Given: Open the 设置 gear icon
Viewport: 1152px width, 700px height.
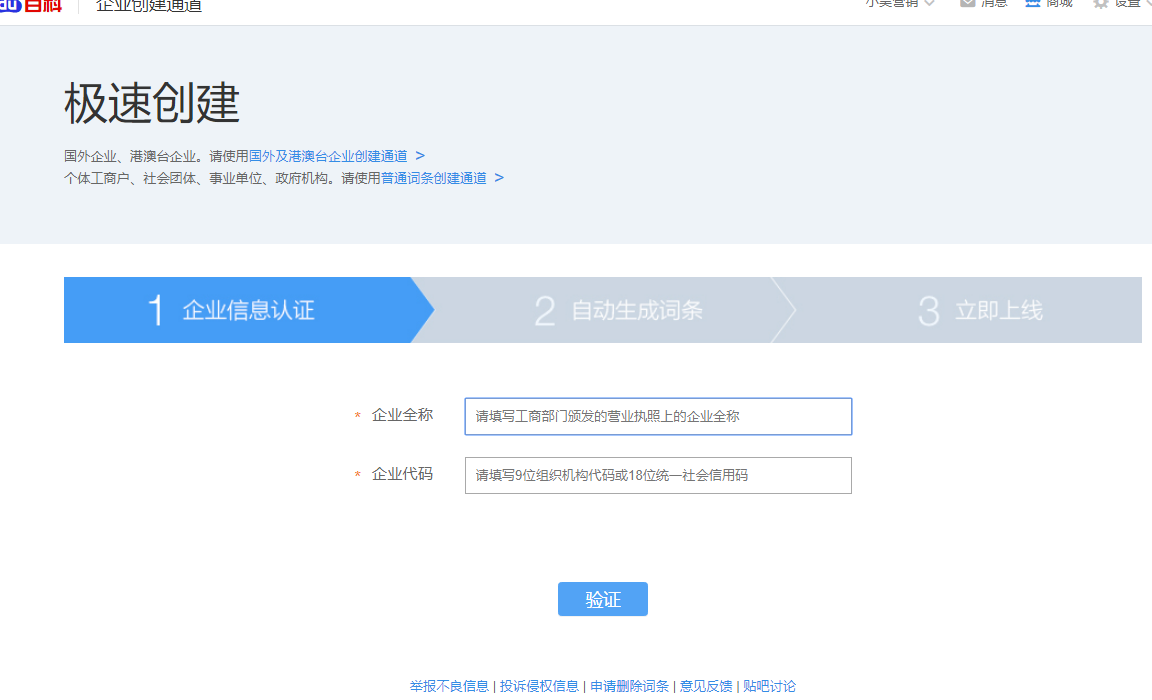Looking at the screenshot, I should pyautogui.click(x=1101, y=4).
